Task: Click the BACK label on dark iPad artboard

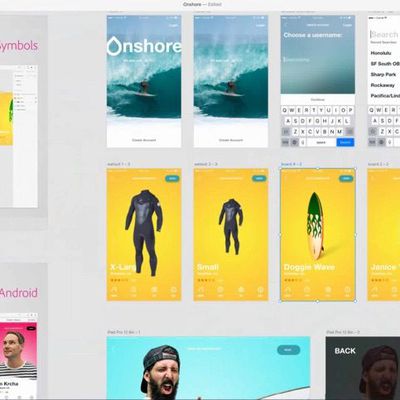Action: [345, 351]
